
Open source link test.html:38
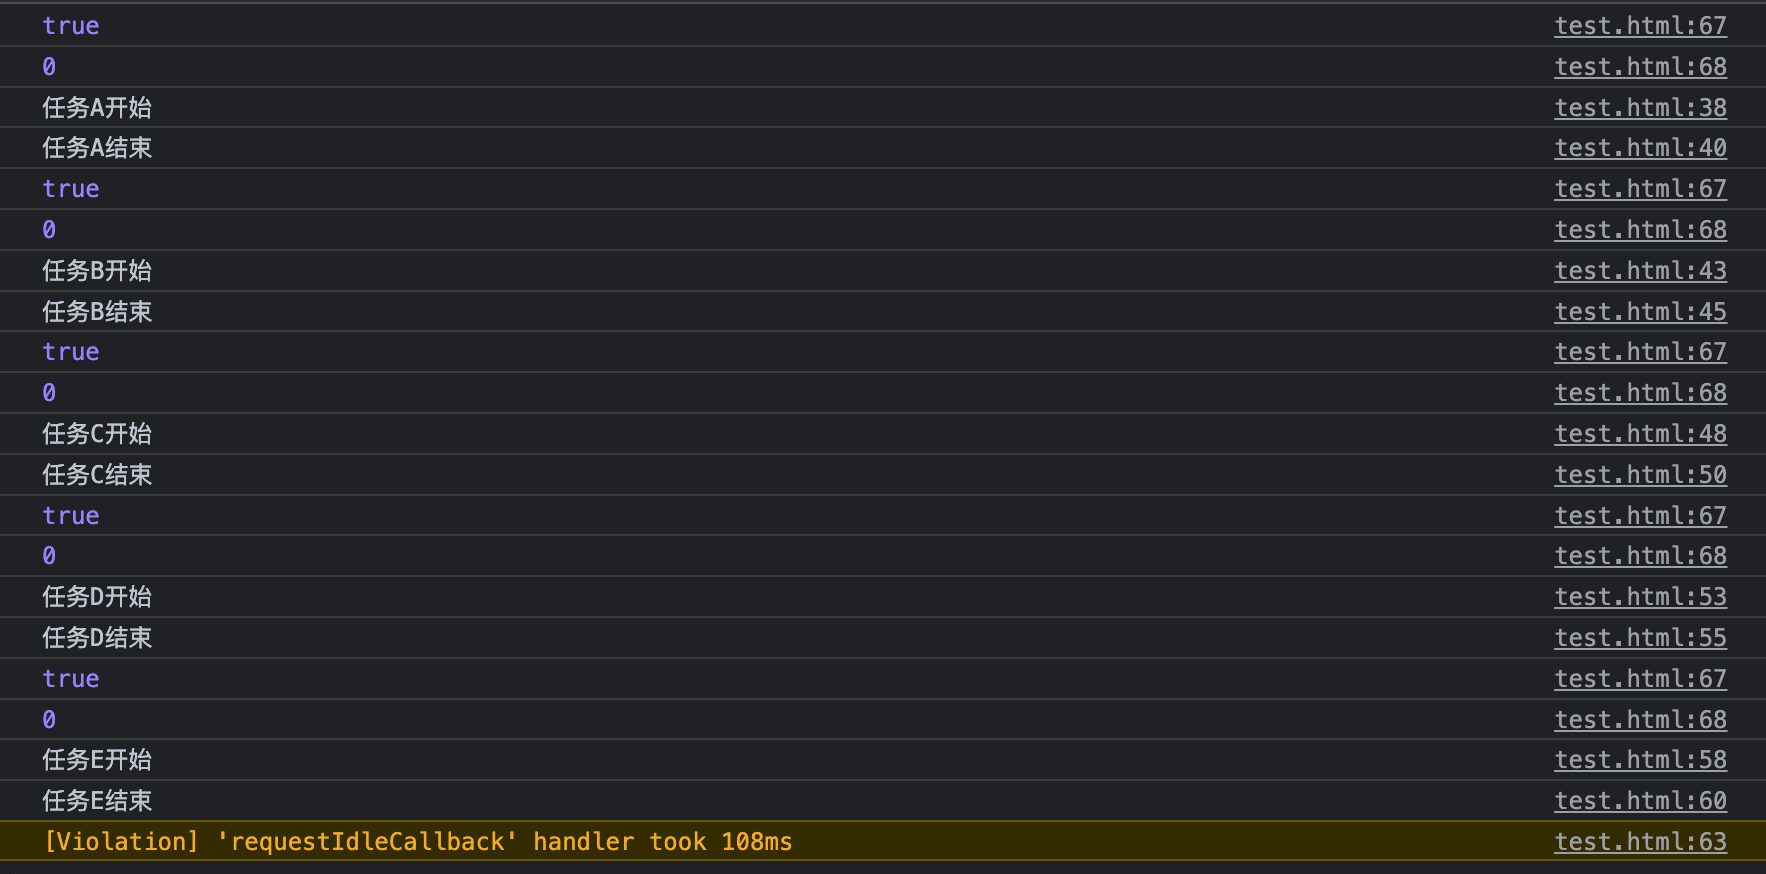(1640, 107)
